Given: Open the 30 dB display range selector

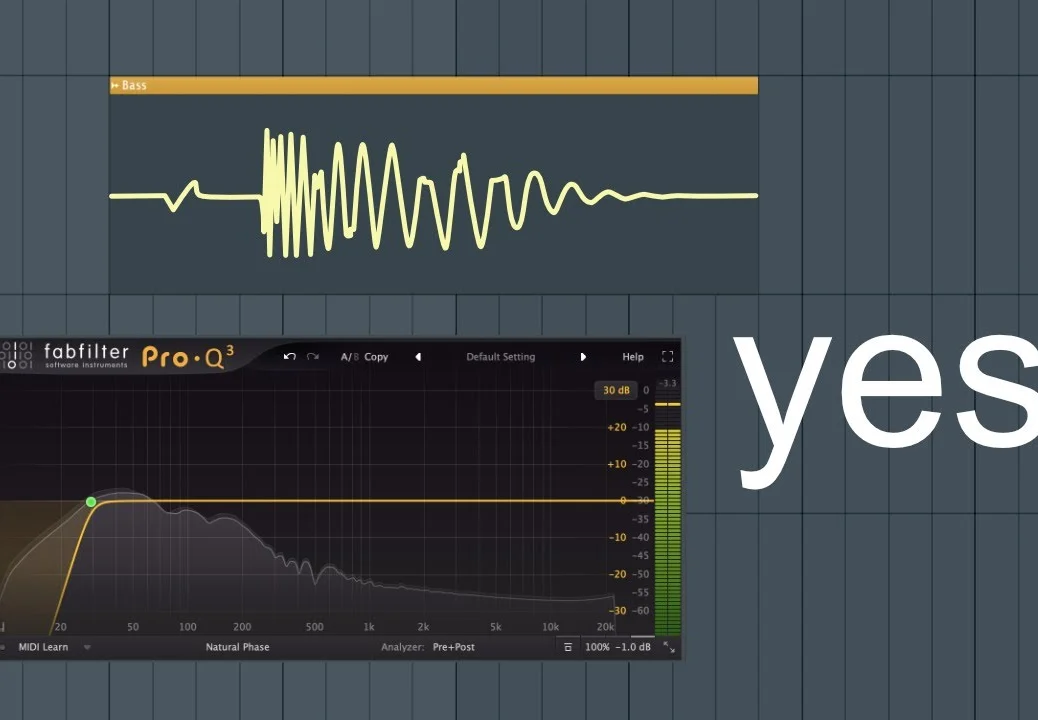Looking at the screenshot, I should (x=616, y=390).
